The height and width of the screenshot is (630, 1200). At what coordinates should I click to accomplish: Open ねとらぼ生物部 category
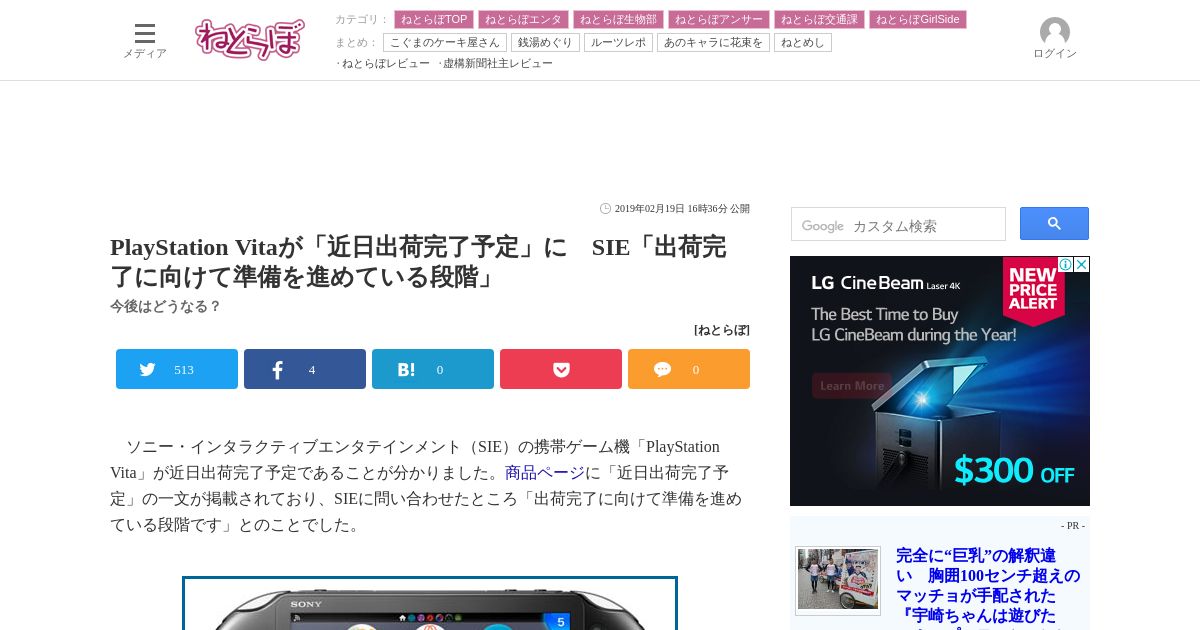point(618,19)
